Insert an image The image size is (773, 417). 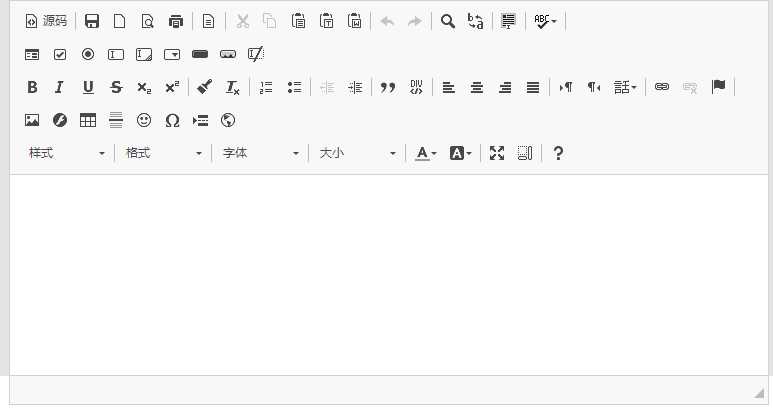(x=32, y=120)
